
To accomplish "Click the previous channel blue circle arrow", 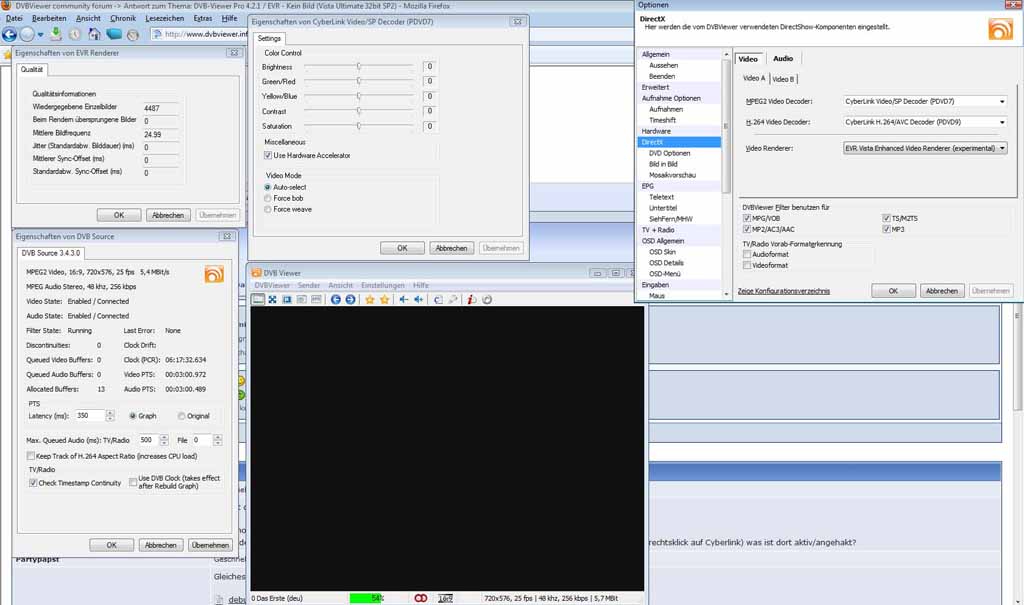I will [336, 299].
